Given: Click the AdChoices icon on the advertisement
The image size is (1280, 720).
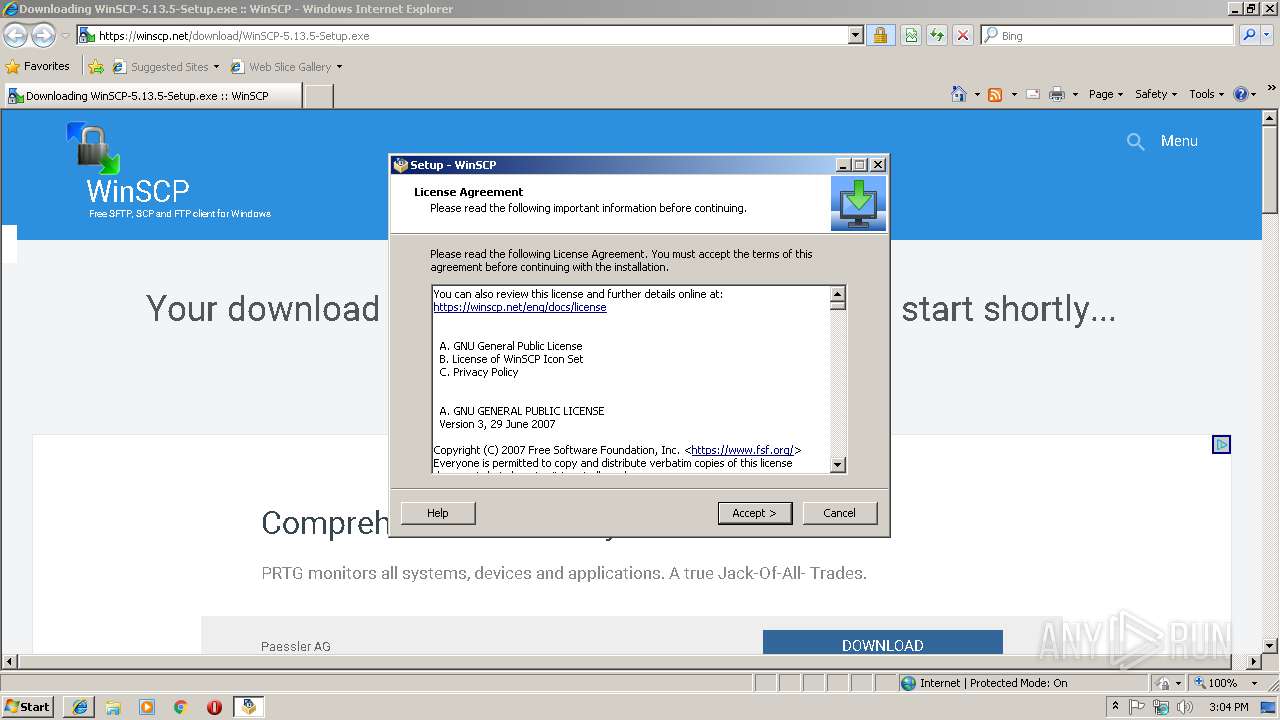Looking at the screenshot, I should tap(1221, 444).
